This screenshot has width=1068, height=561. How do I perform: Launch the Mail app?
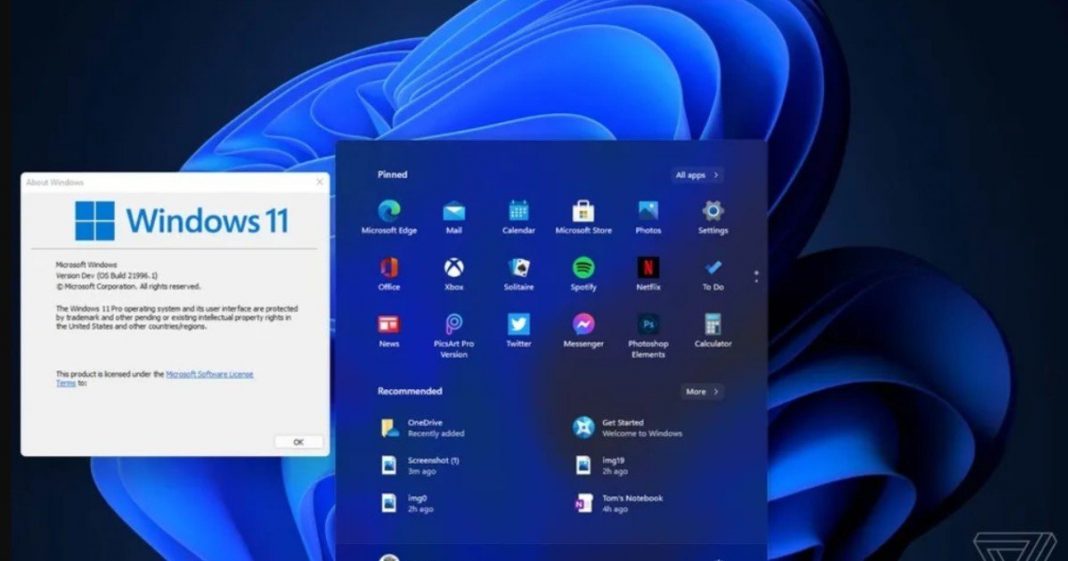(x=454, y=212)
